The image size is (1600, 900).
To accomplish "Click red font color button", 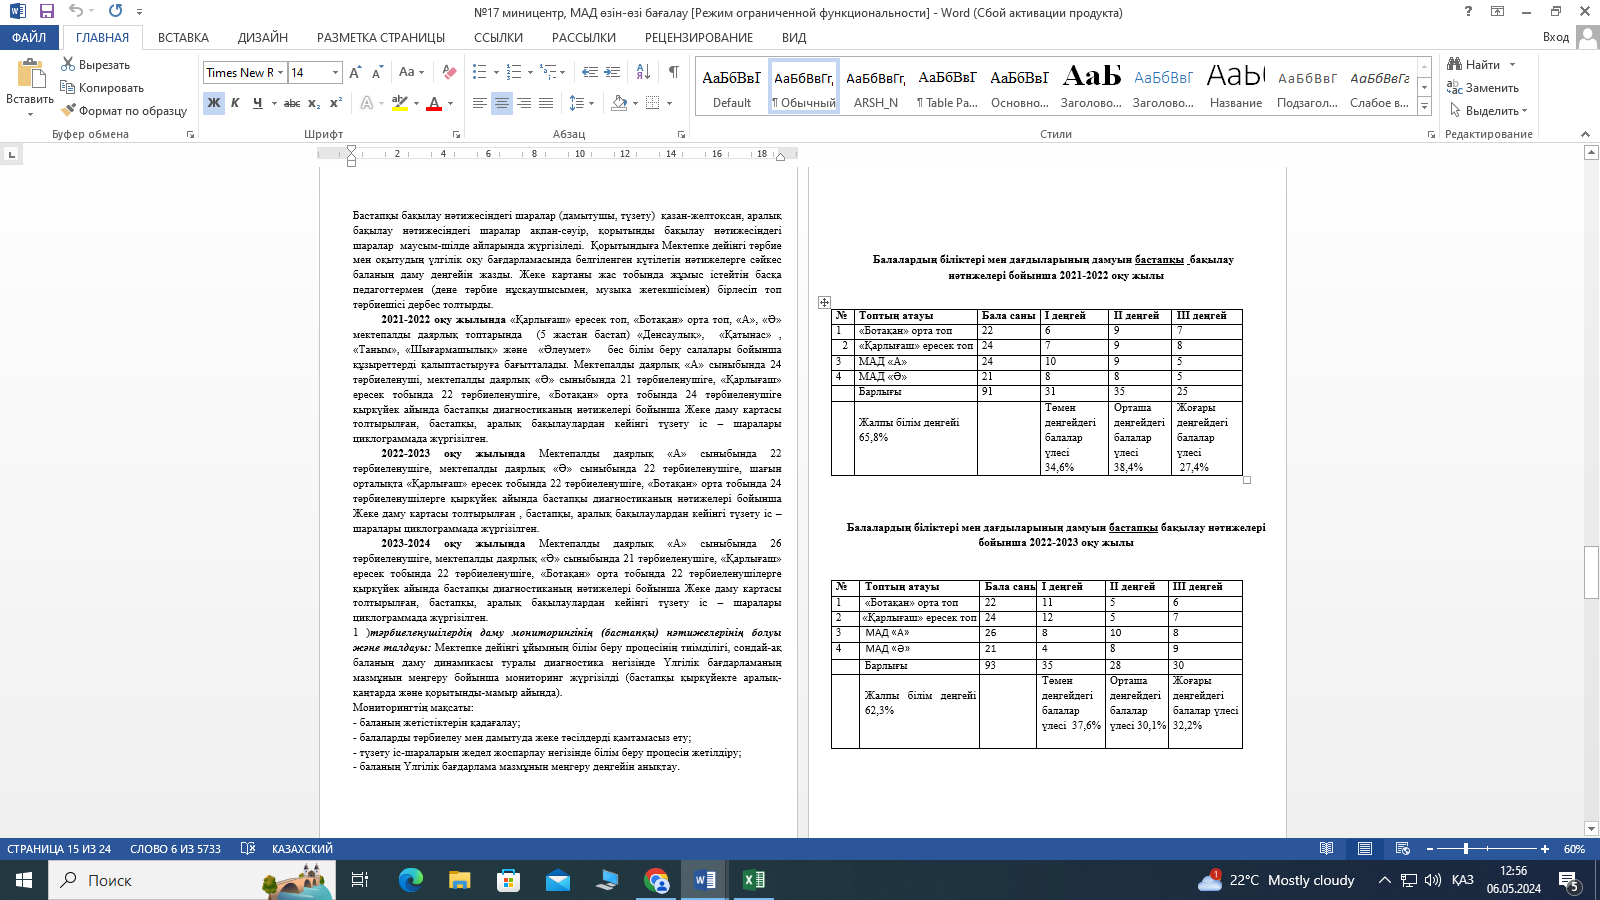I will (x=434, y=103).
